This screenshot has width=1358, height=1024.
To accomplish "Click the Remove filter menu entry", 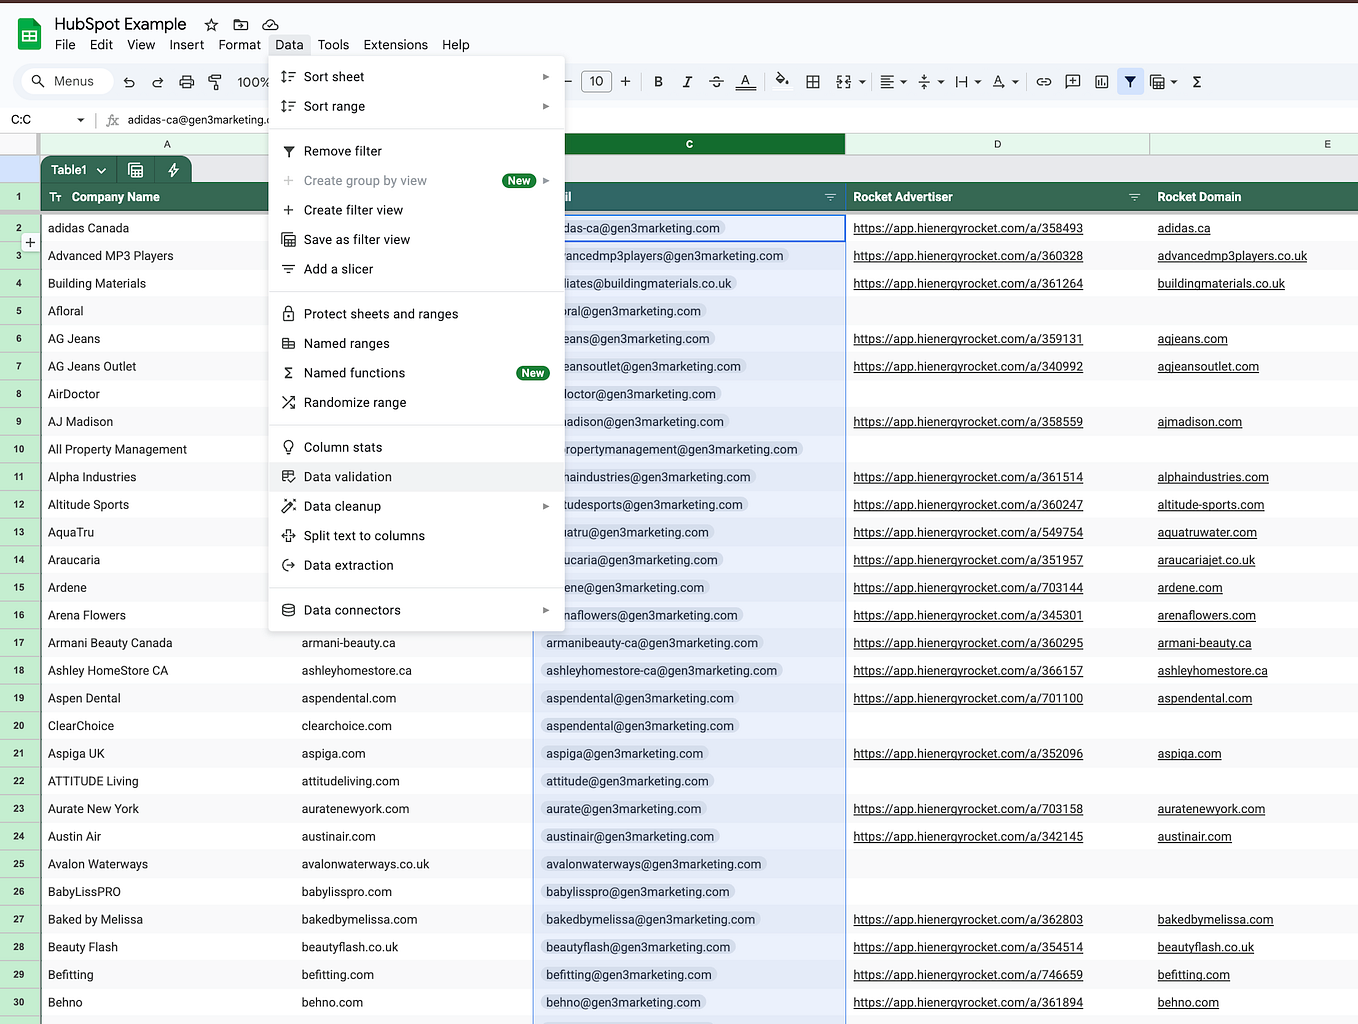I will [x=344, y=151].
